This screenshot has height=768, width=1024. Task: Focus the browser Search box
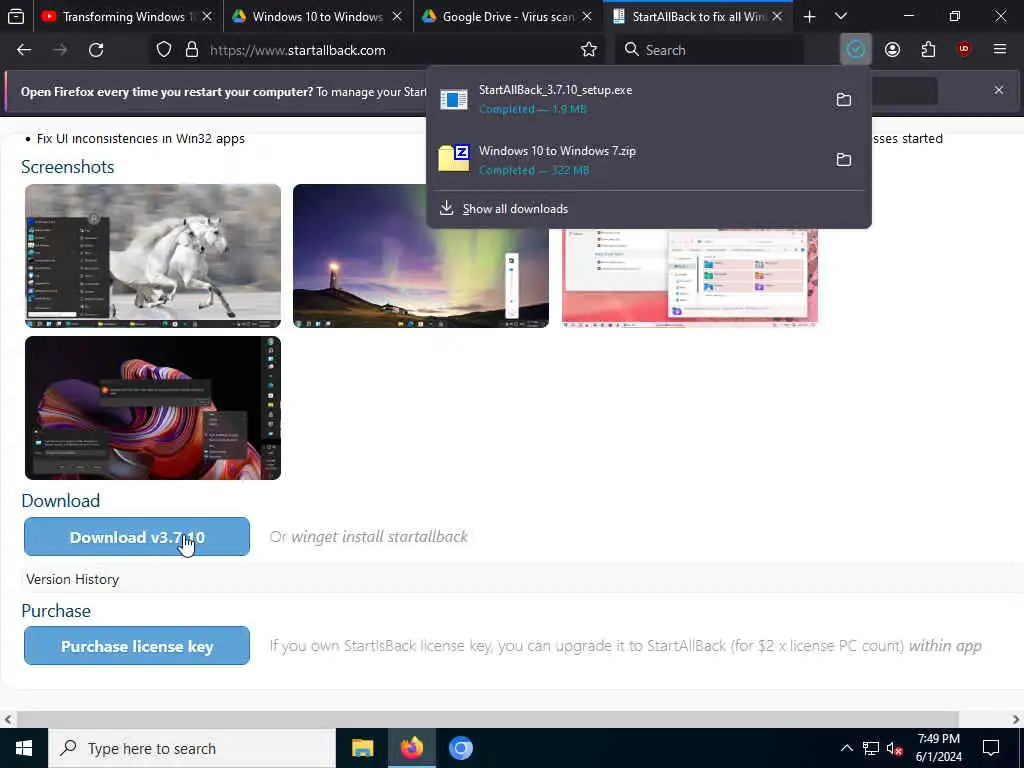[709, 50]
